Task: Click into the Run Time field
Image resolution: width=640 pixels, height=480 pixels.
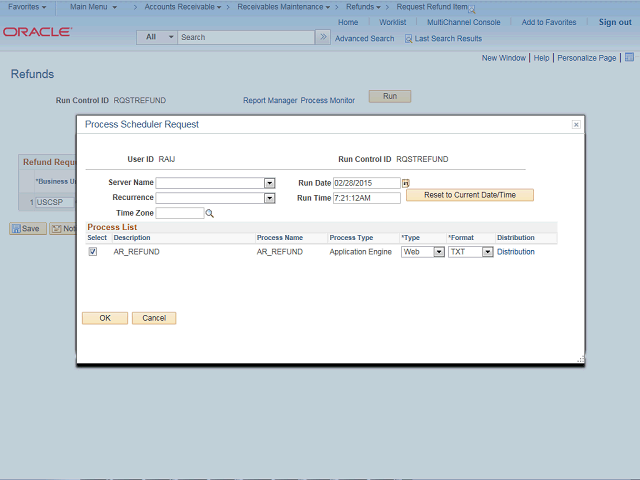Action: (366, 198)
